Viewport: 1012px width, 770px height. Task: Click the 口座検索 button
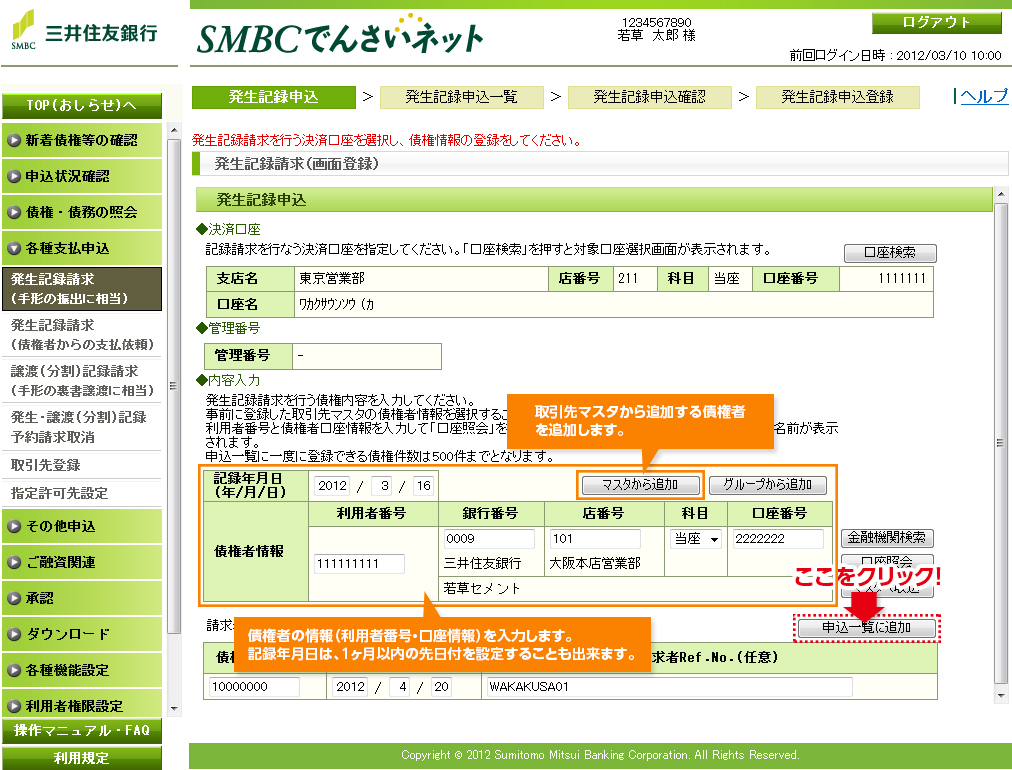(x=890, y=252)
